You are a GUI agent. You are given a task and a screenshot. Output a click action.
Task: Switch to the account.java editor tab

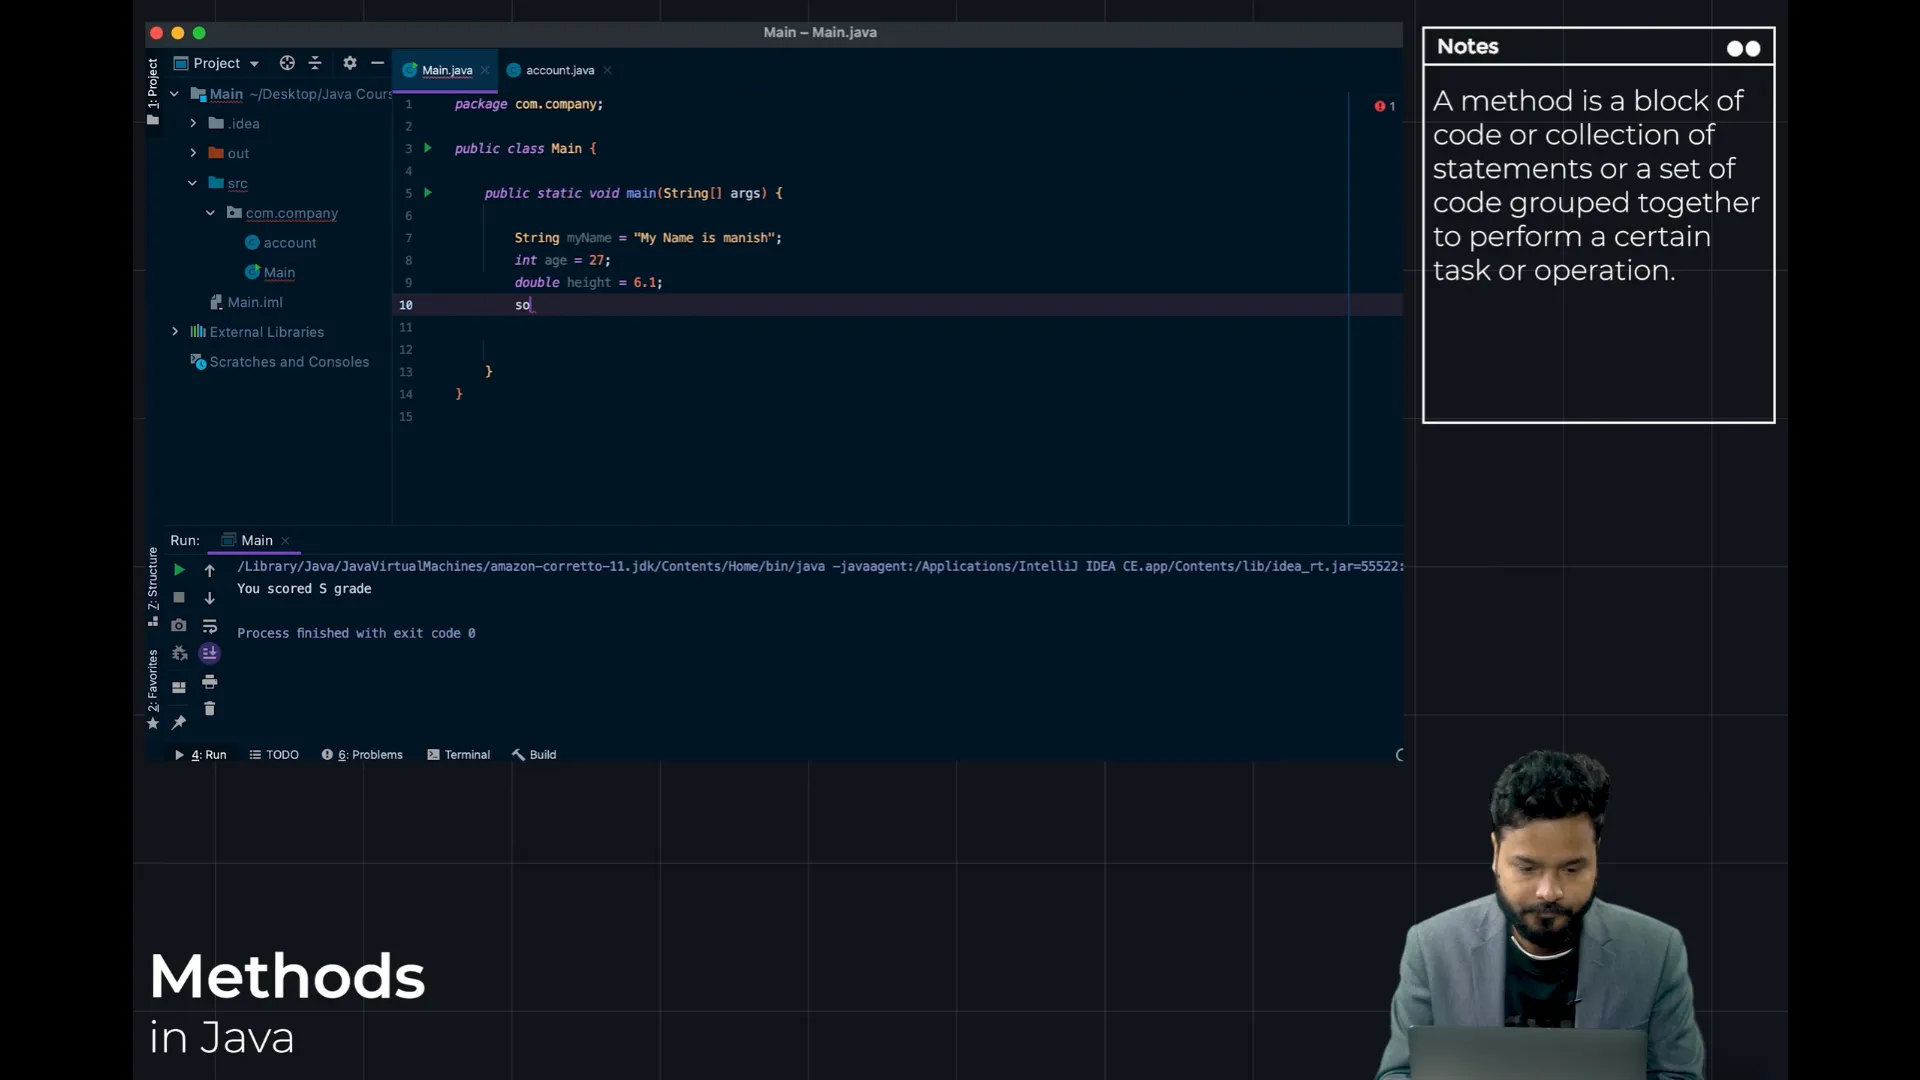coord(559,70)
